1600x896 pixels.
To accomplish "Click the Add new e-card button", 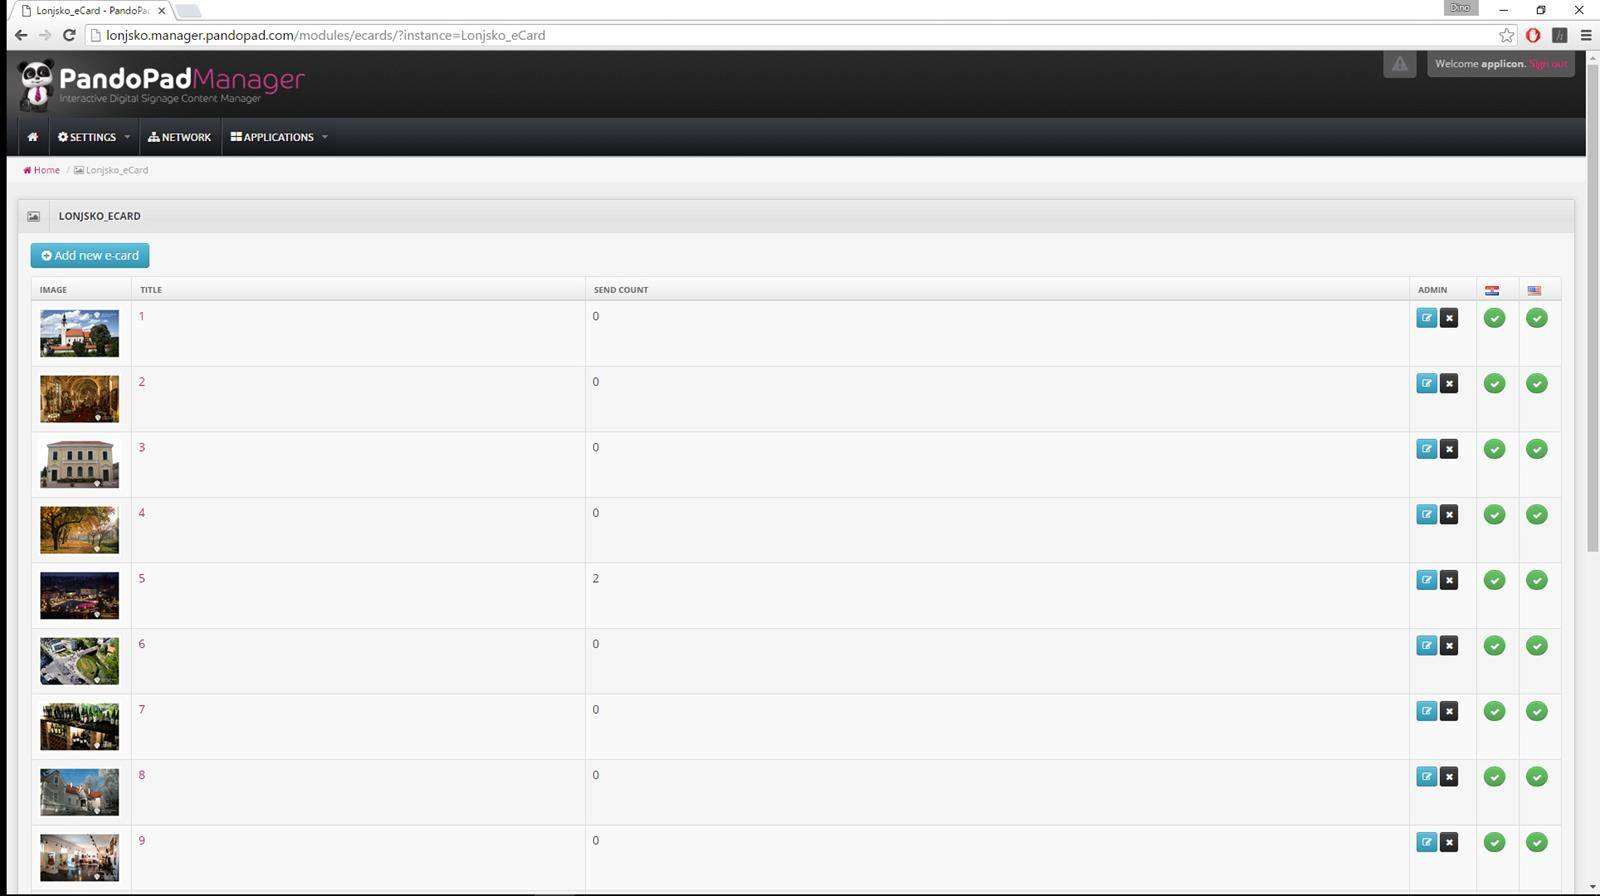I will coord(90,255).
